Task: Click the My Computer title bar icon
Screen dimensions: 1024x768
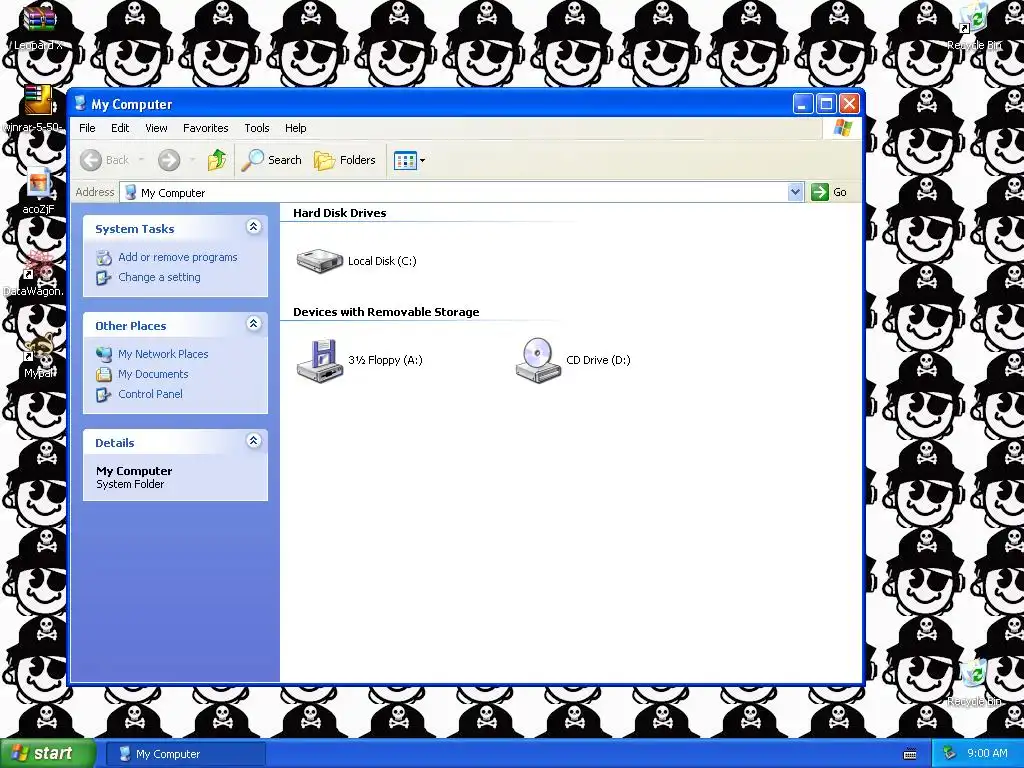Action: (80, 103)
